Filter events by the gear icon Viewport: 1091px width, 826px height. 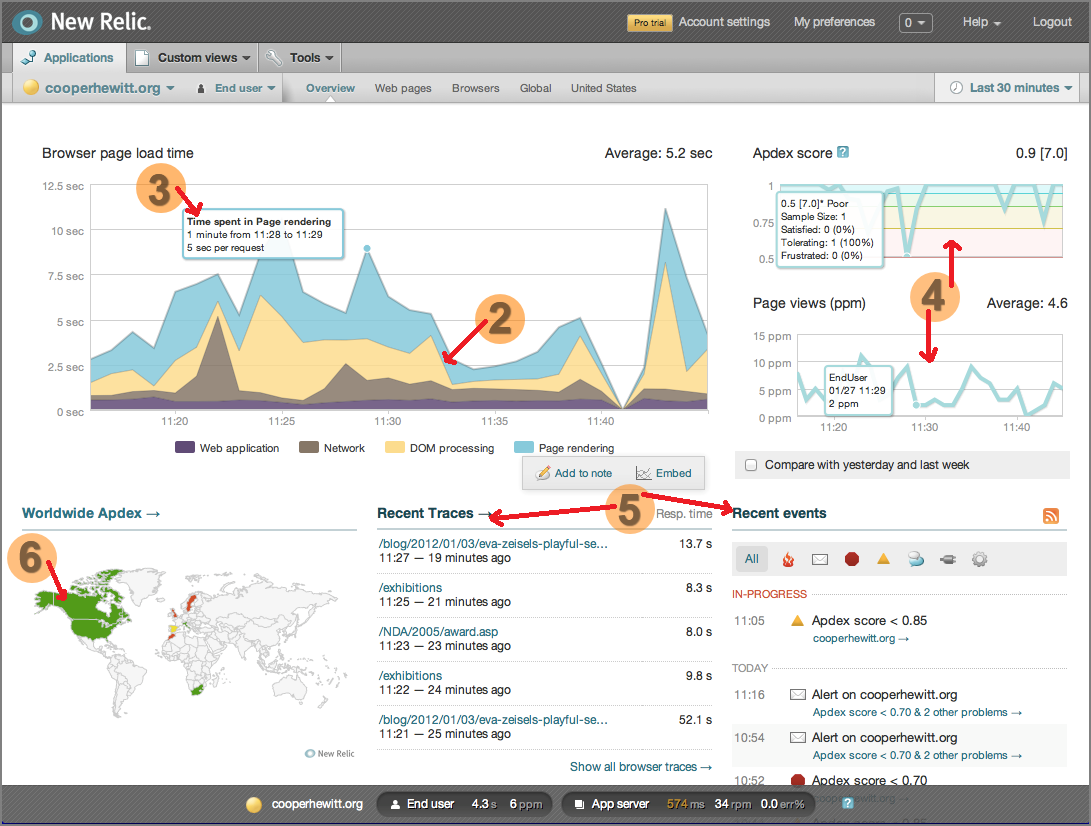point(979,559)
